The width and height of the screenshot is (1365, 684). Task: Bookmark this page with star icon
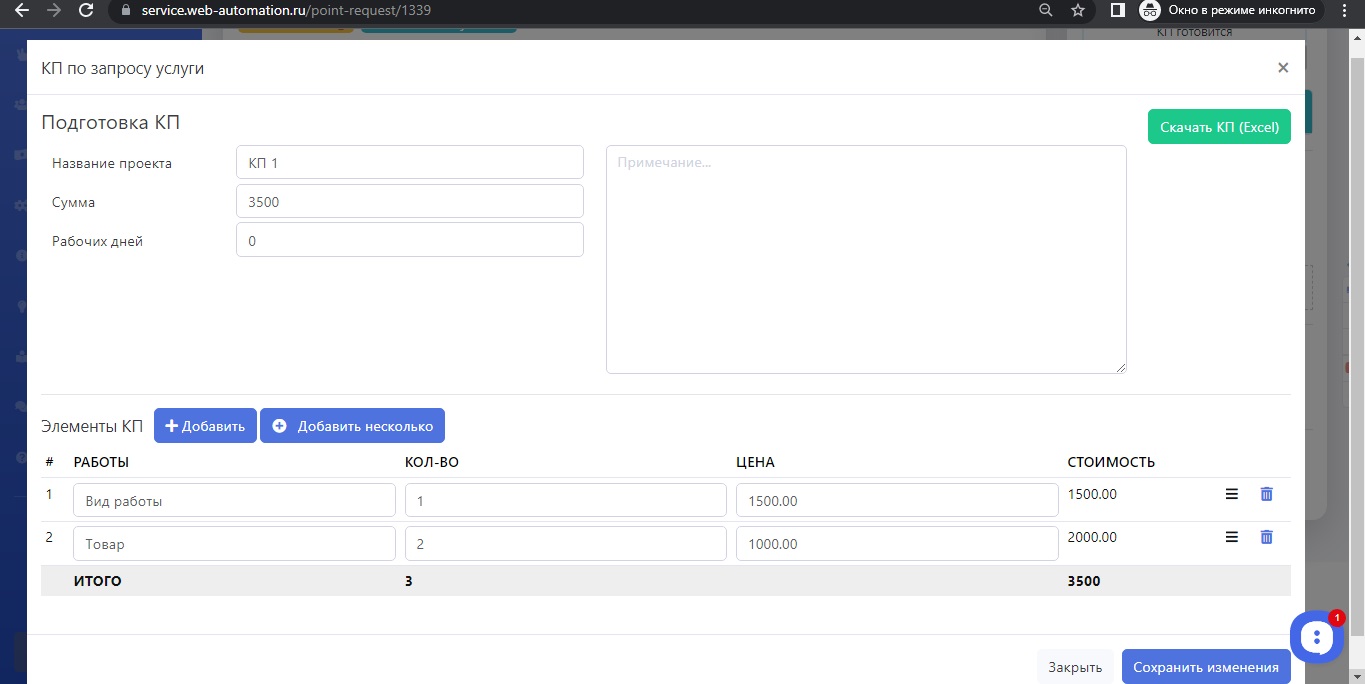coord(1077,10)
